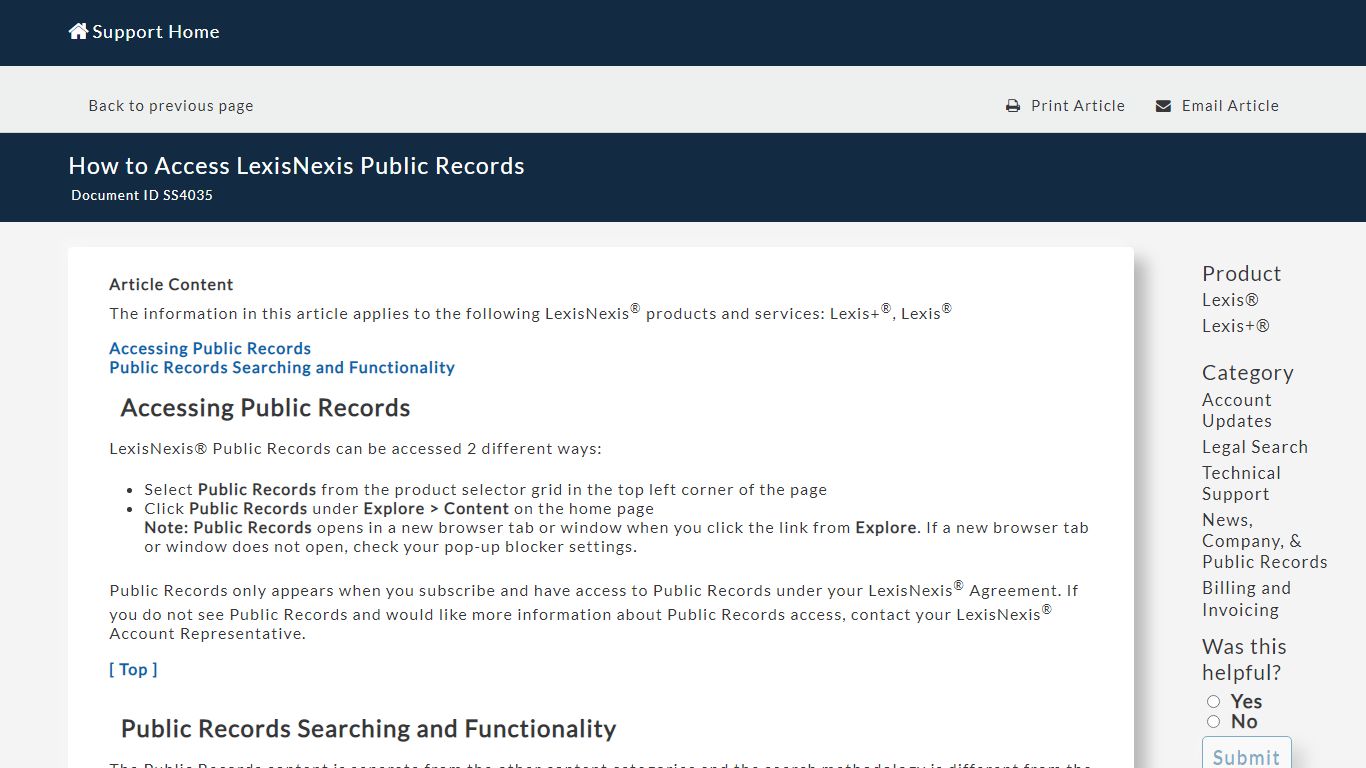1366x768 pixels.
Task: Select the Yes radio button
Action: pyautogui.click(x=1214, y=702)
